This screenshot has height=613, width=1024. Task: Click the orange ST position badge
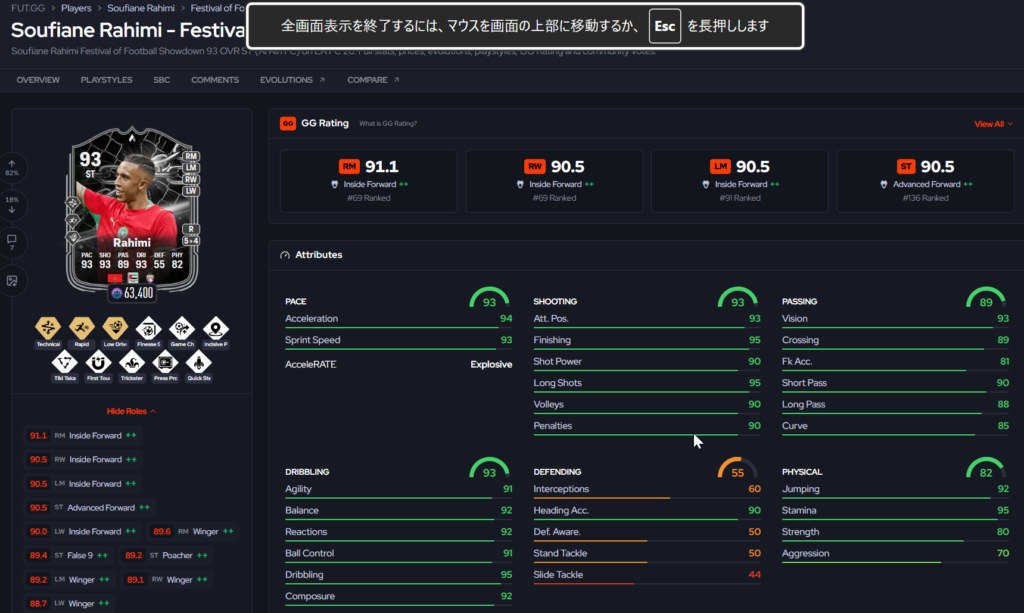(906, 166)
